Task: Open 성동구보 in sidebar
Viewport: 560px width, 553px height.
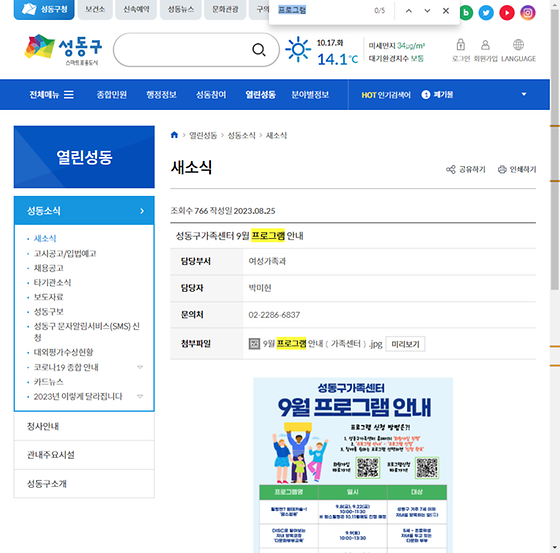Action: point(49,312)
